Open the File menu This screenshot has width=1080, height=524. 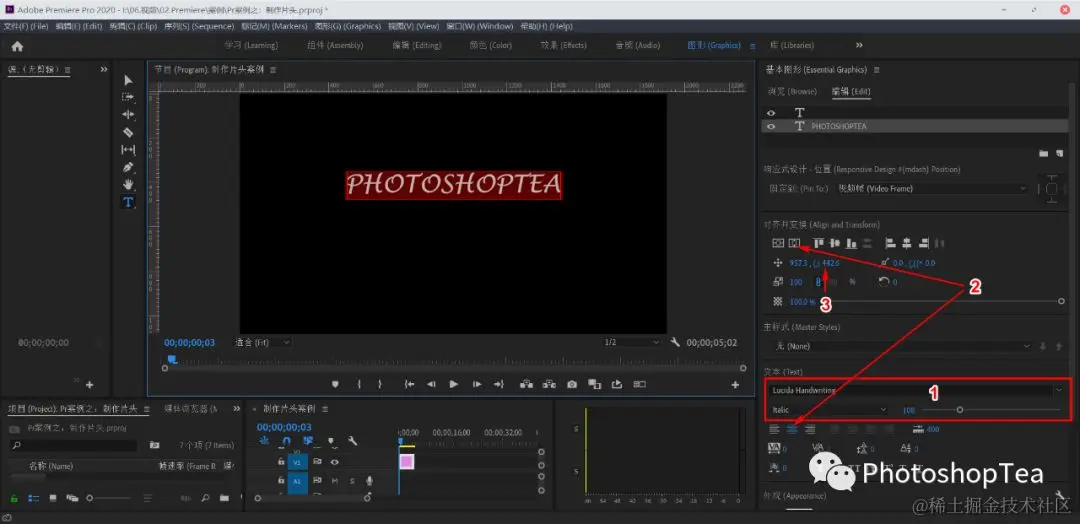click(x=25, y=26)
